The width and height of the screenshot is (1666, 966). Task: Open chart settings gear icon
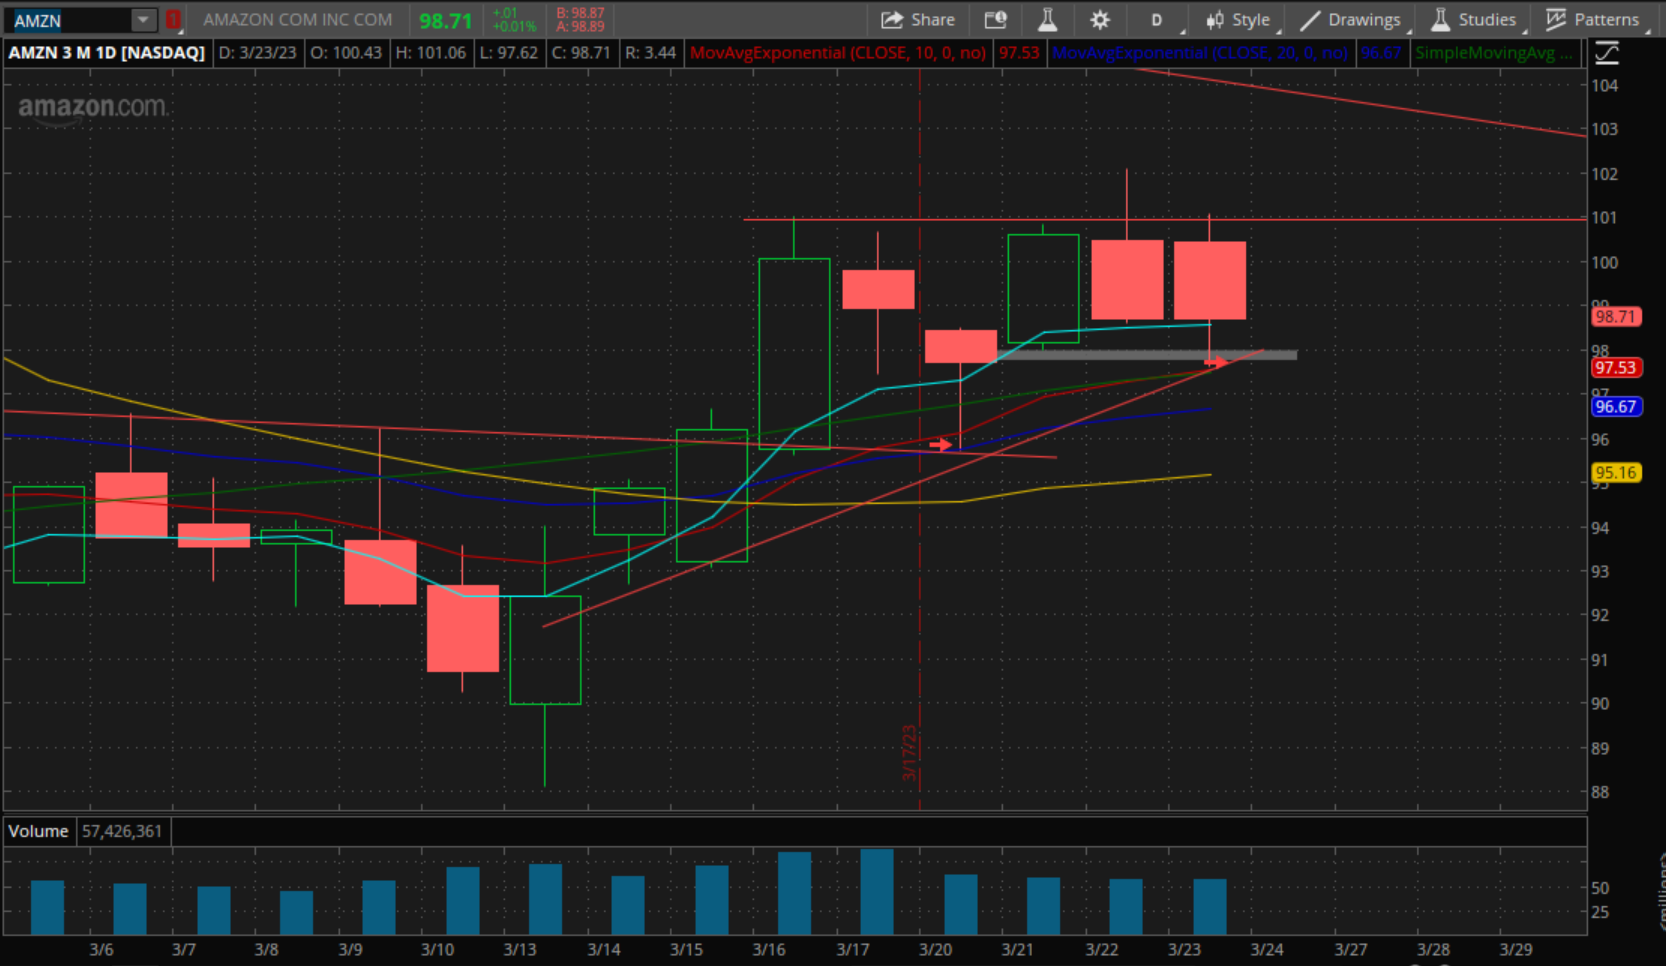tap(1100, 20)
